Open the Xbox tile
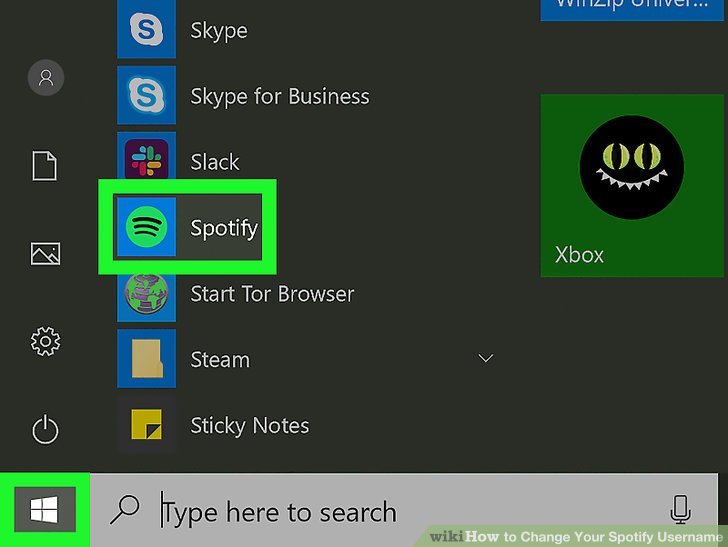The height and width of the screenshot is (547, 728). 631,186
